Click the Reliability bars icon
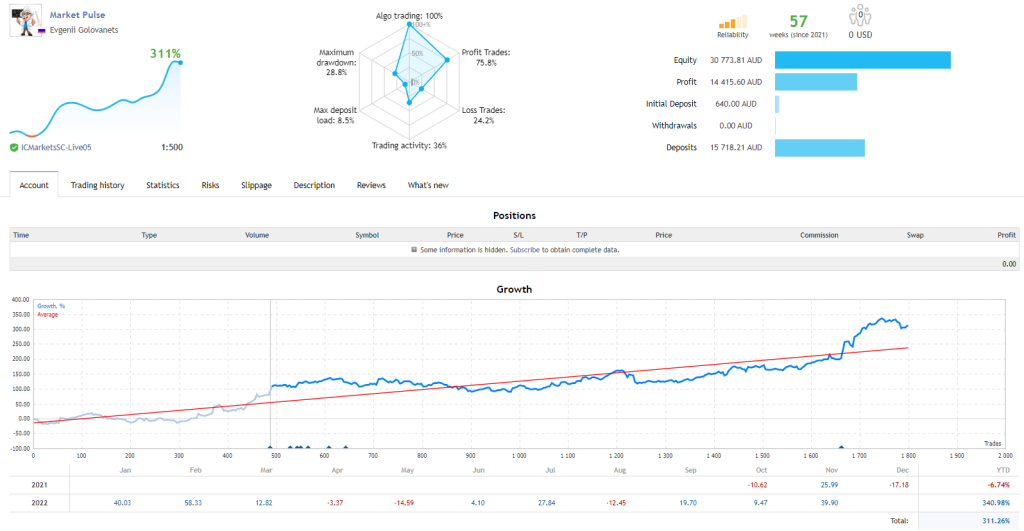The height and width of the screenshot is (531, 1024). (x=732, y=22)
